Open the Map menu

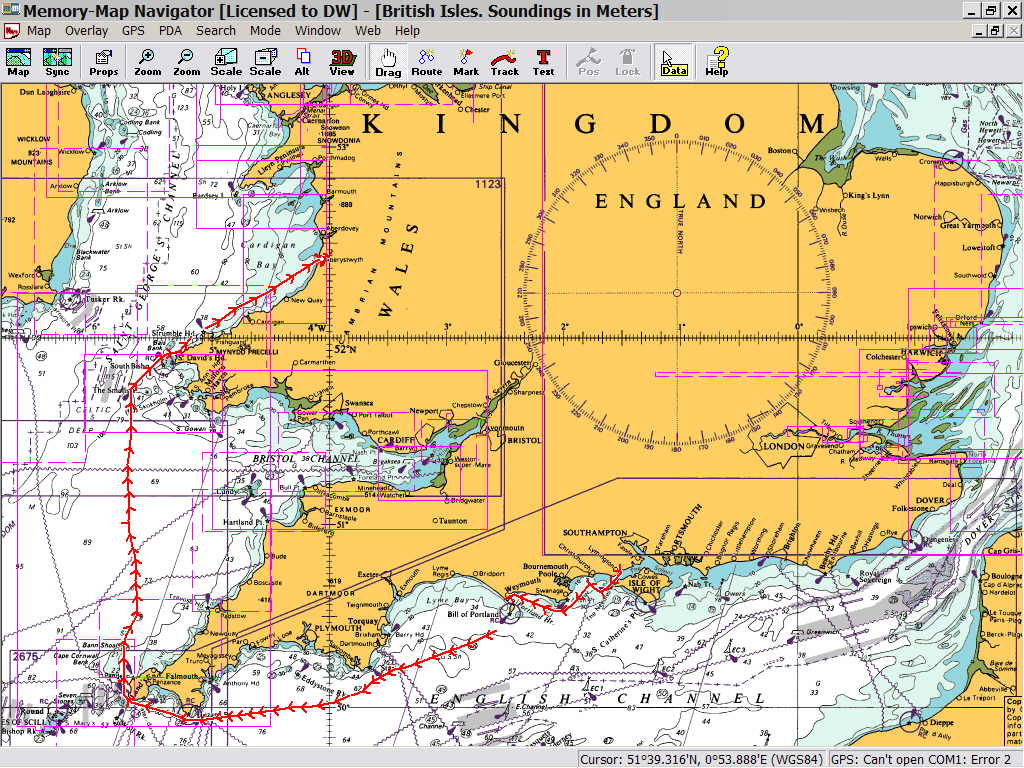[x=39, y=31]
